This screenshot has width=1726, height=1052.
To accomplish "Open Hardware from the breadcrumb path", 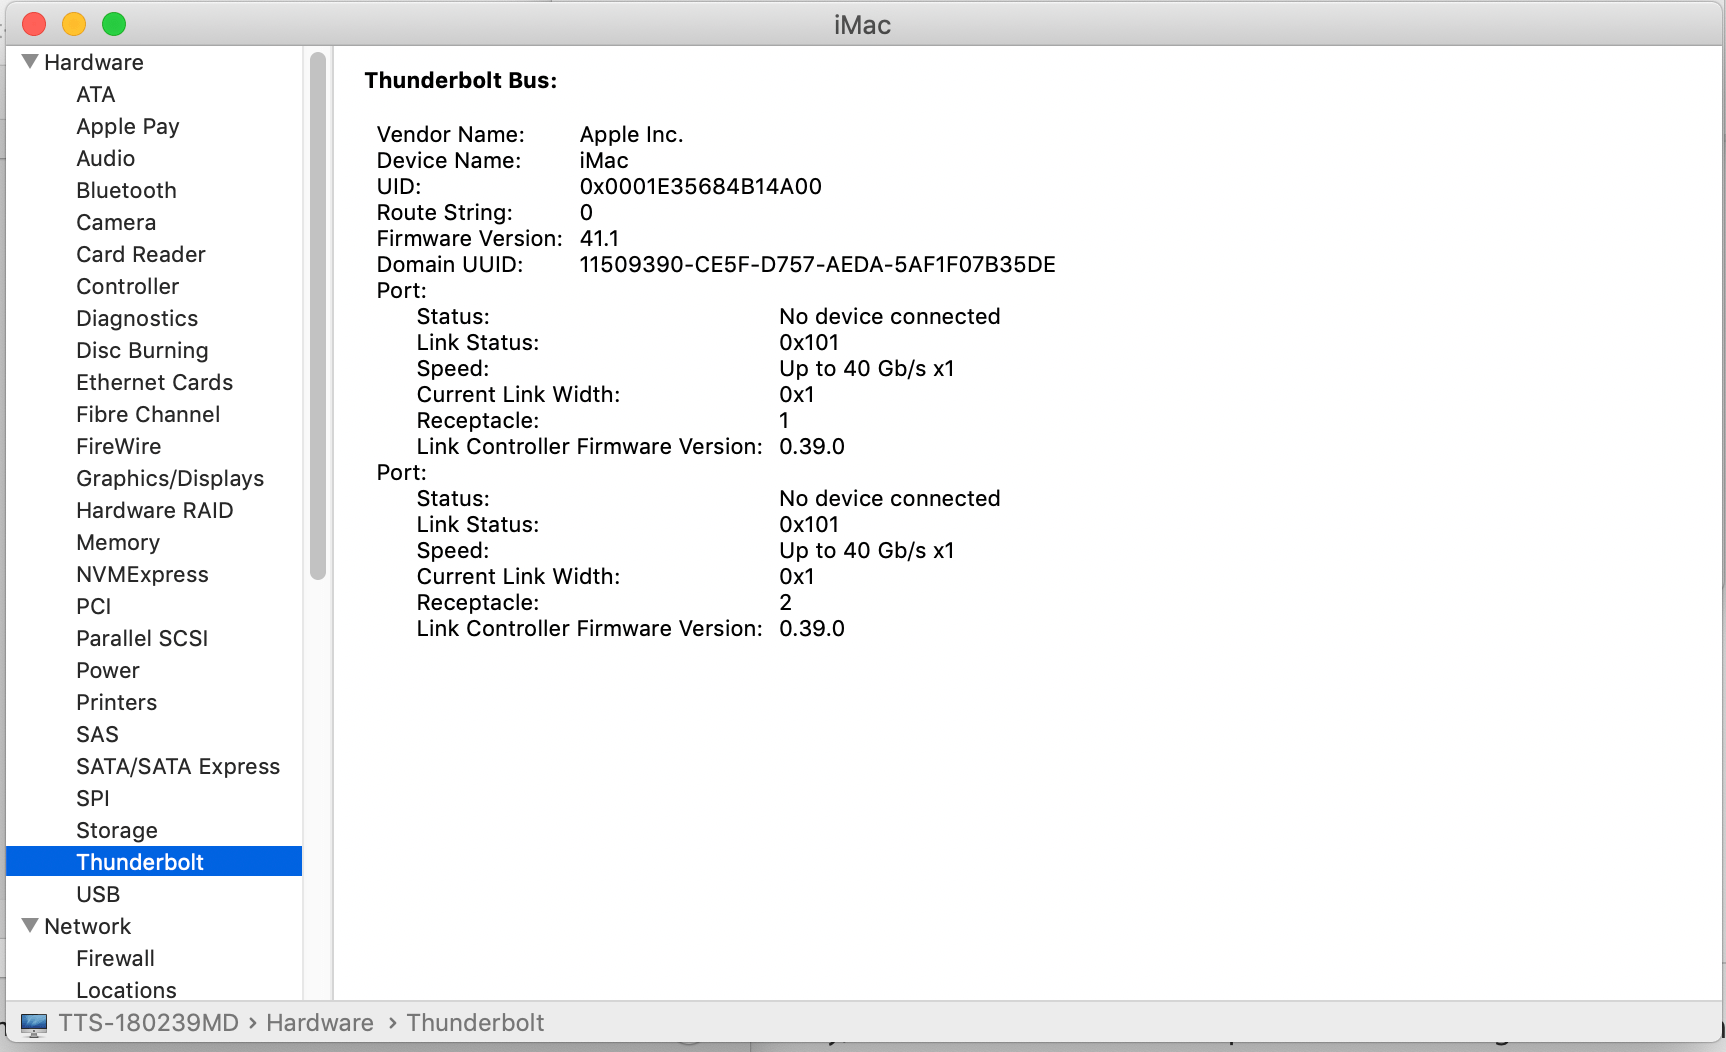I will point(319,1022).
